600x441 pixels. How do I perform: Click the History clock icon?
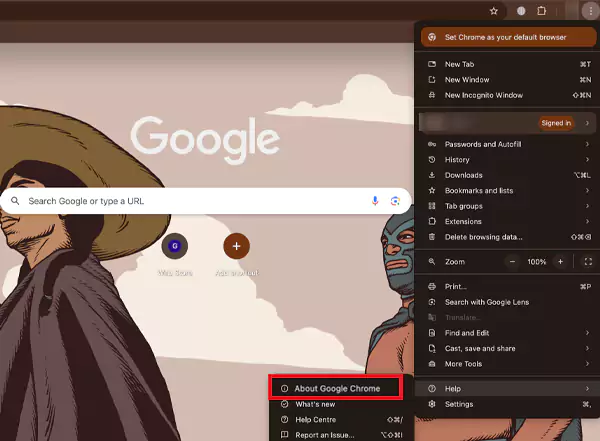pos(432,160)
